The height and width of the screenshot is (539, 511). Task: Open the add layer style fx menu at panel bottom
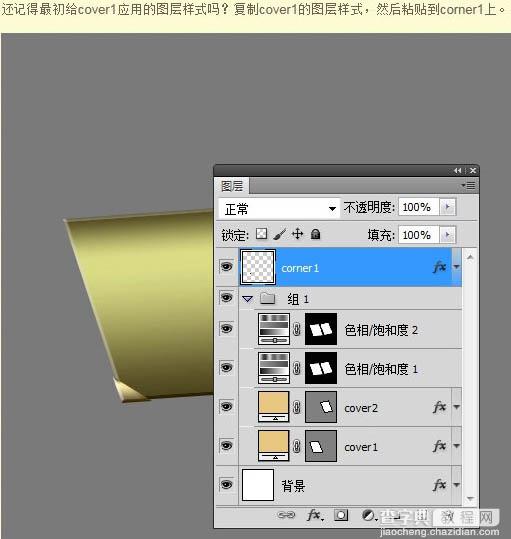coord(314,515)
